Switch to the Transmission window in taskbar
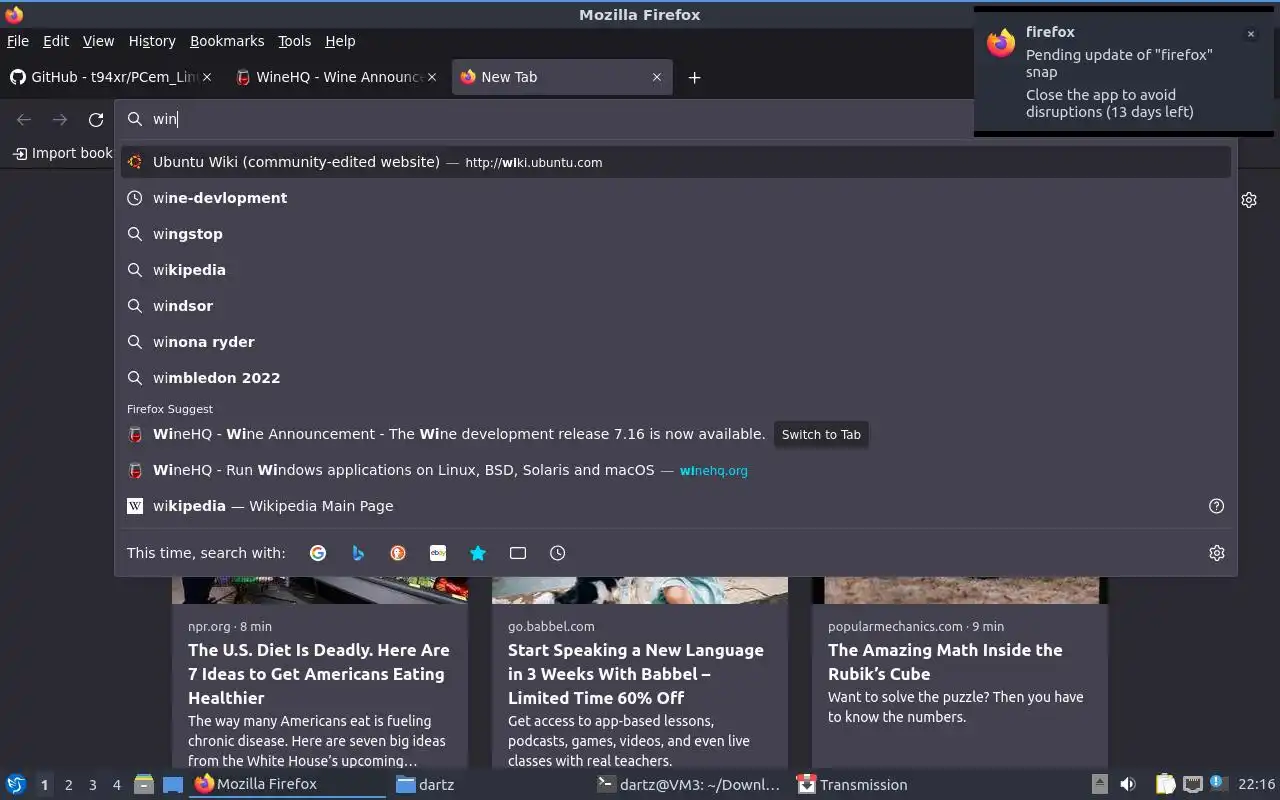 pos(888,785)
